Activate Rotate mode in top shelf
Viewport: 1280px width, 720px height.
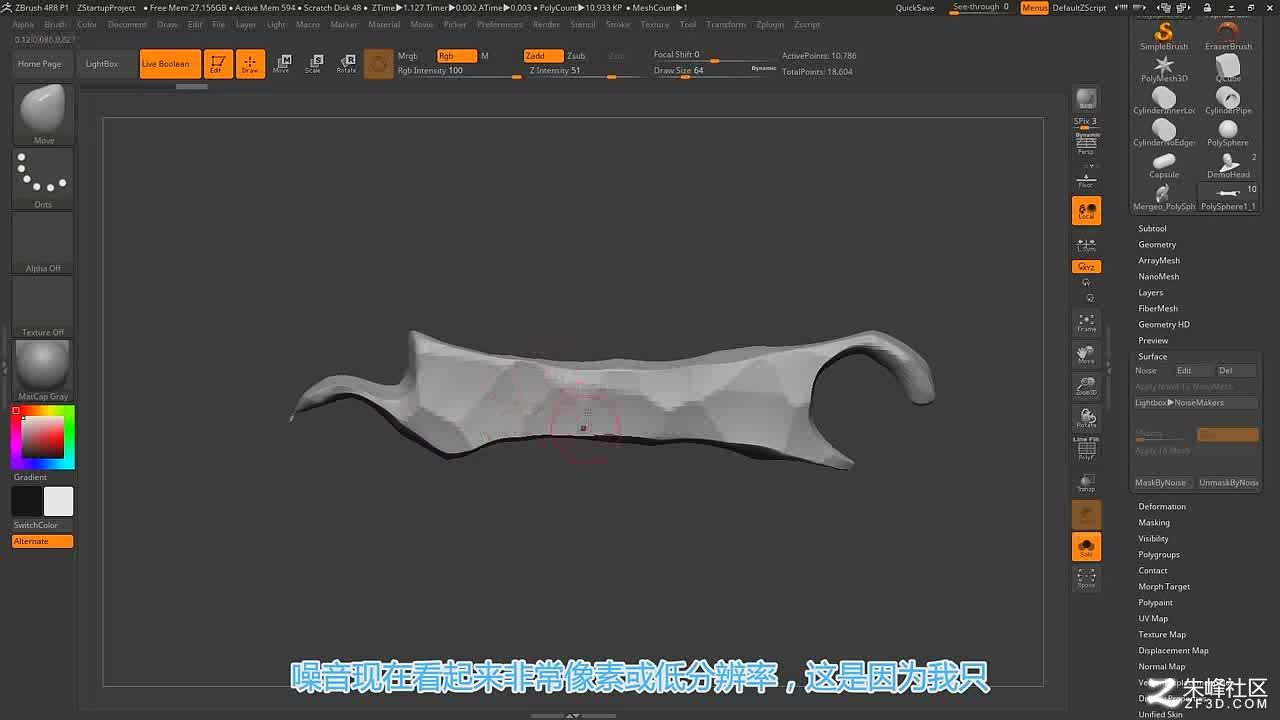click(346, 64)
